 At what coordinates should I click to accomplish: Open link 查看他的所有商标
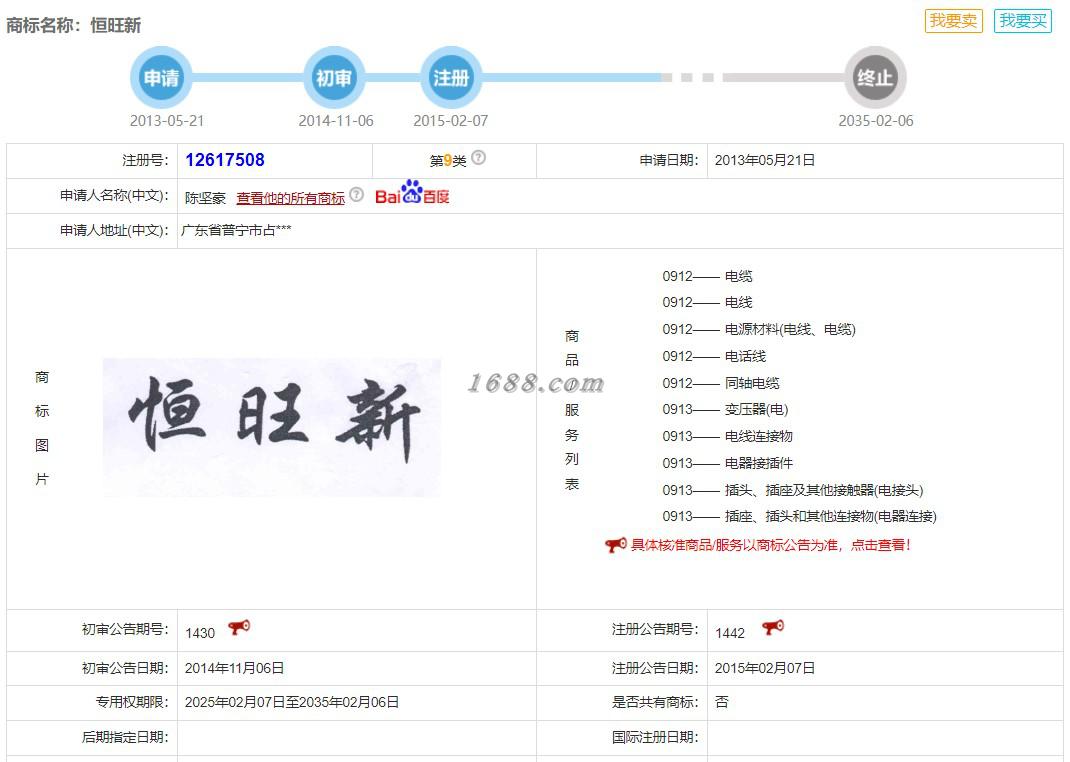pyautogui.click(x=291, y=198)
